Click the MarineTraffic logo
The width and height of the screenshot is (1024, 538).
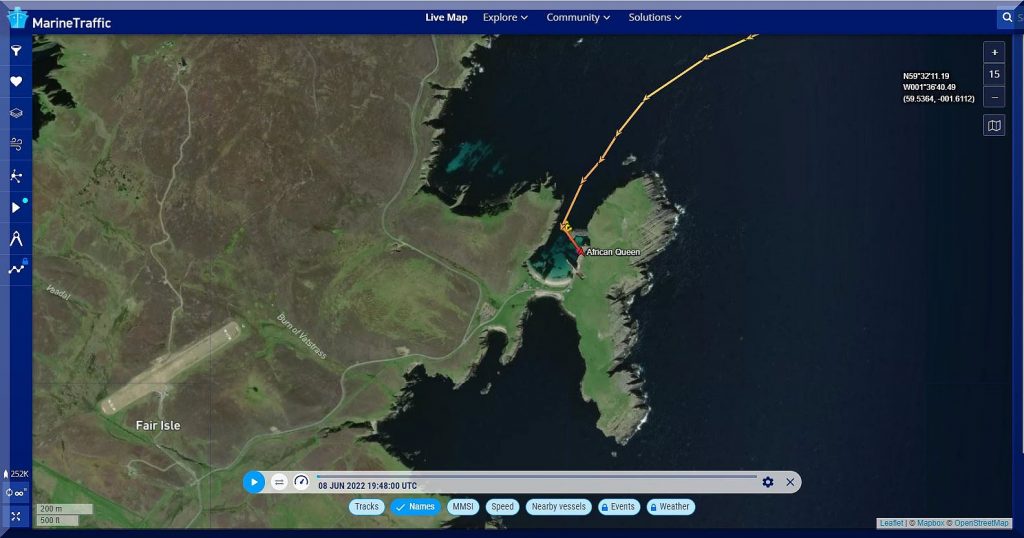click(60, 21)
